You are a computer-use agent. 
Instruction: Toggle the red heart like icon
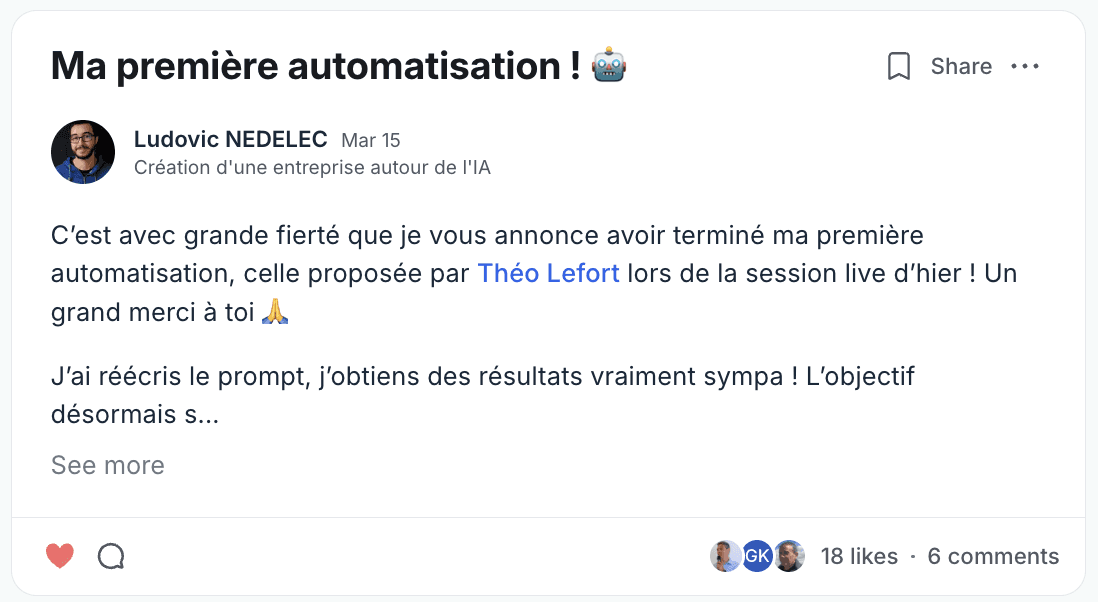[60, 556]
